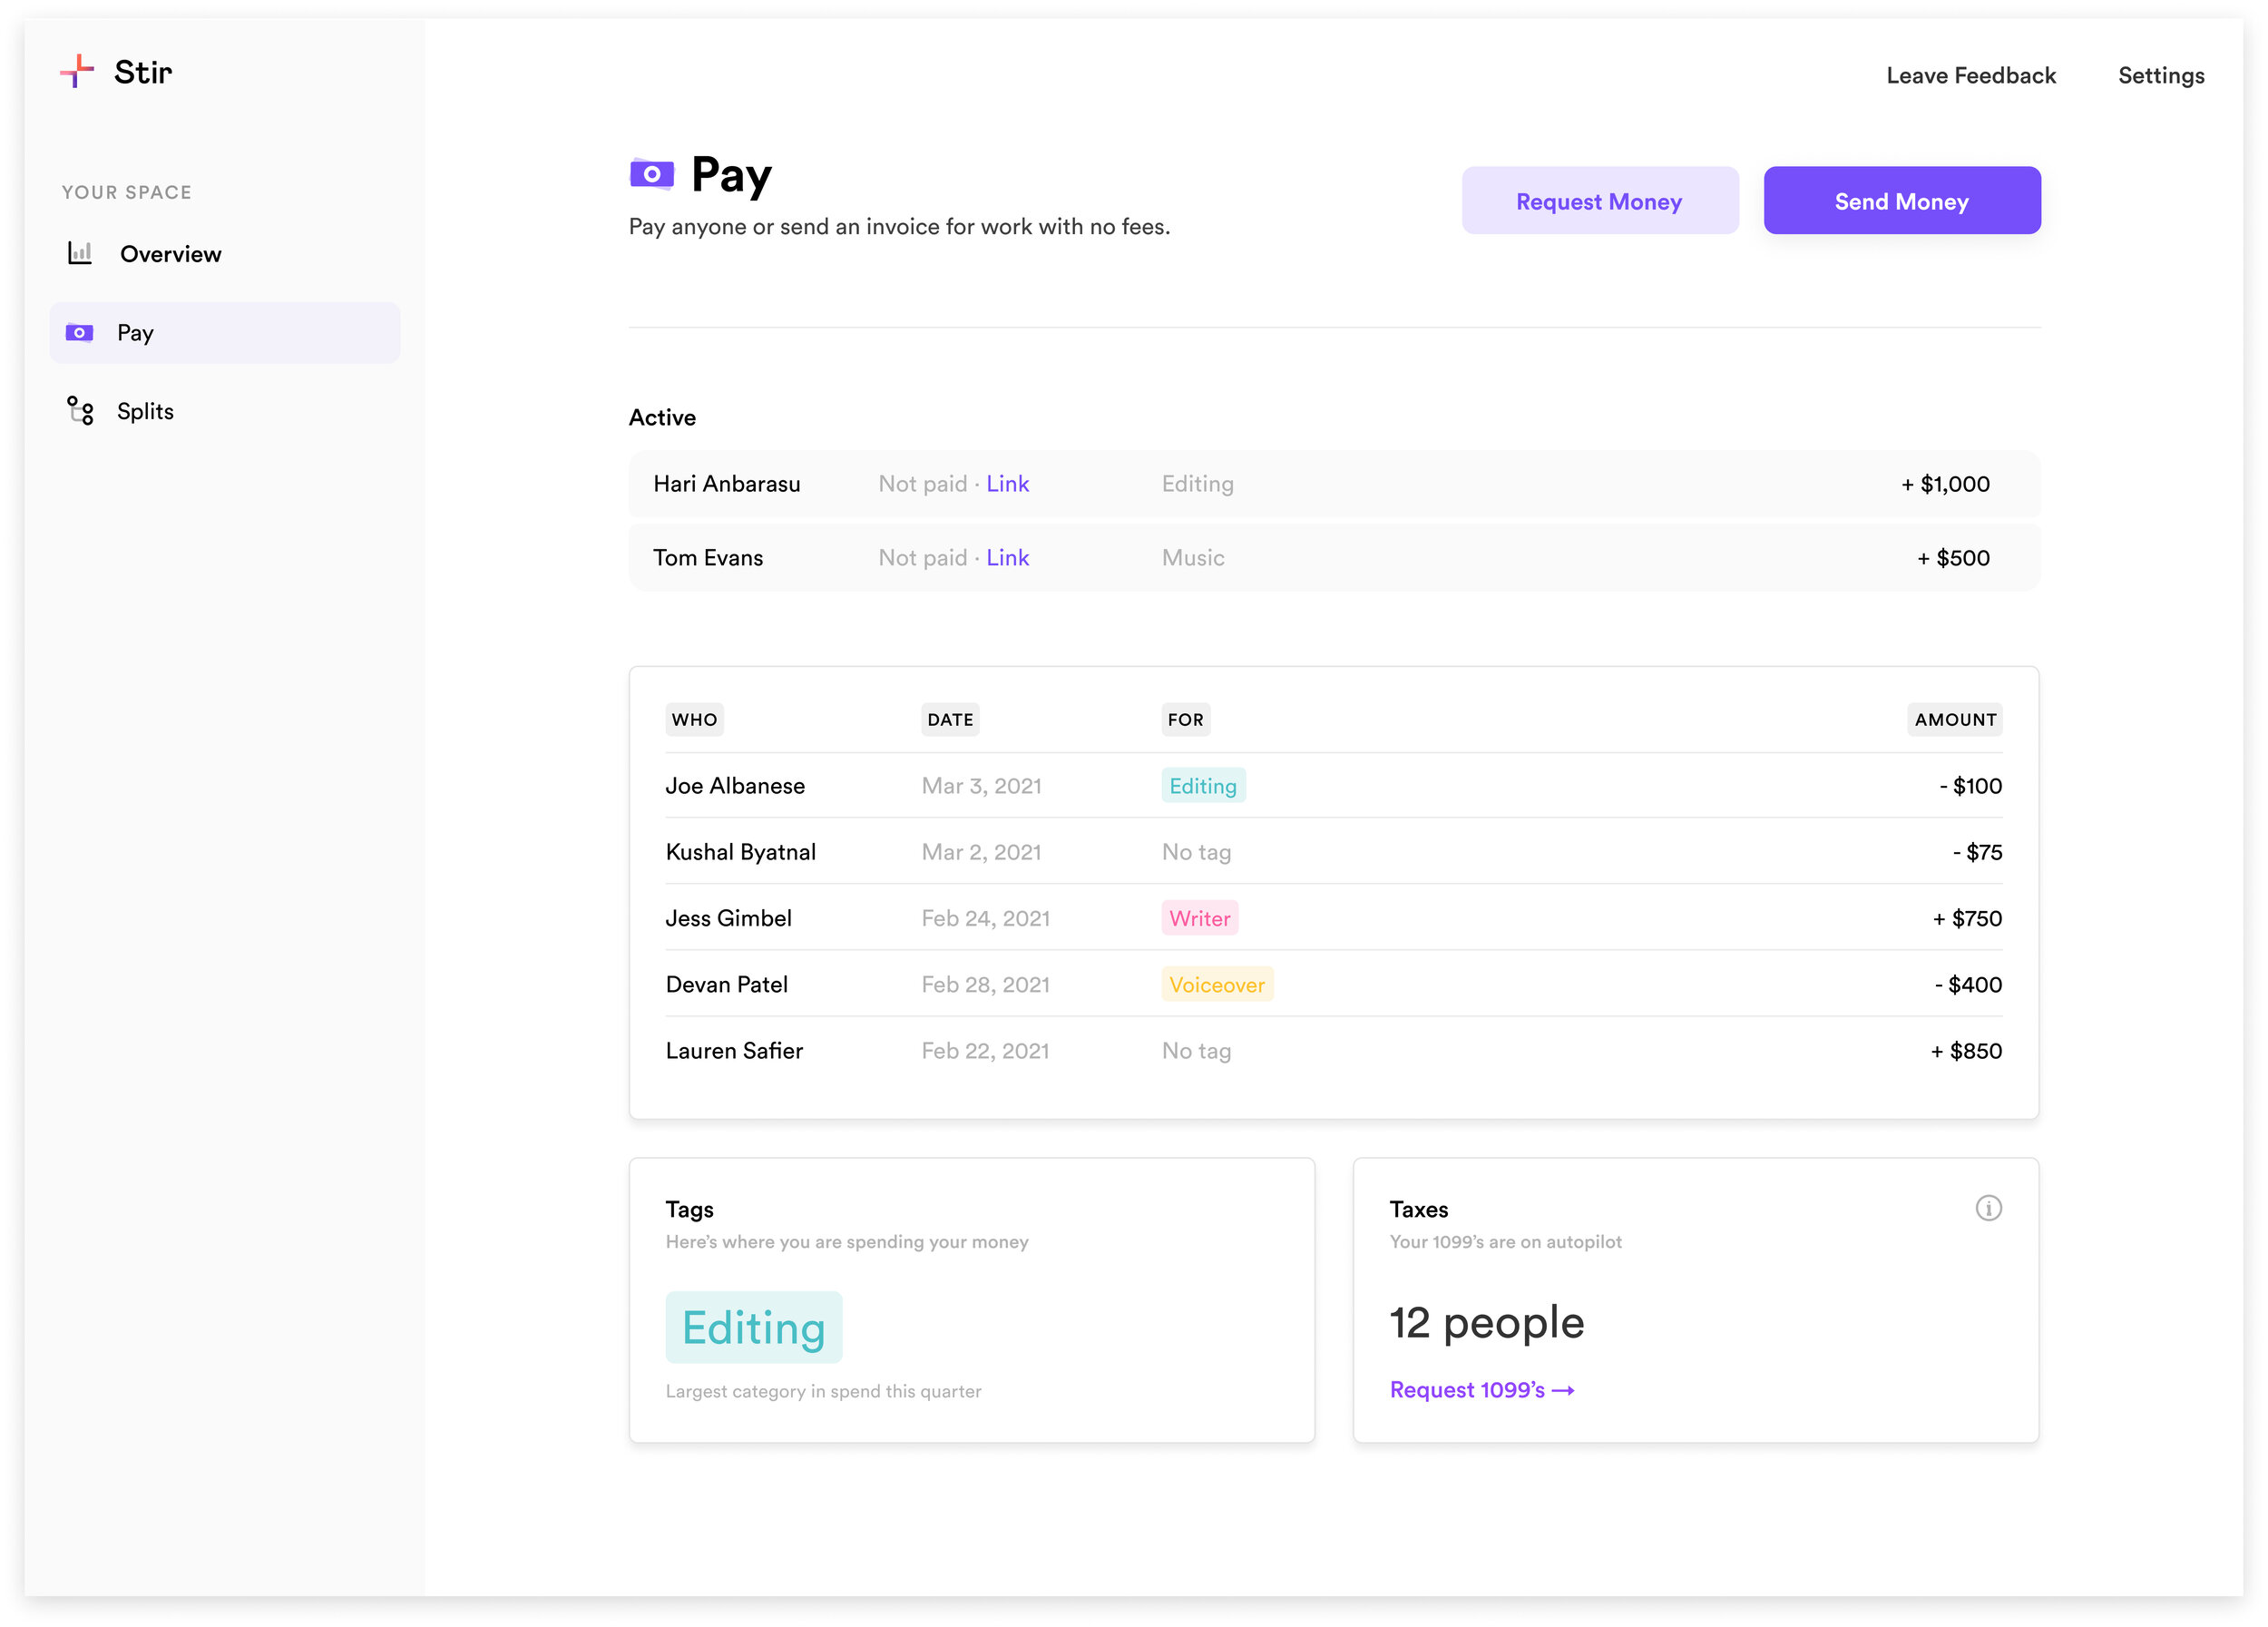Click Jess Gimbel in the transactions
Screen dimensions: 2268x1627
[x=729, y=918]
